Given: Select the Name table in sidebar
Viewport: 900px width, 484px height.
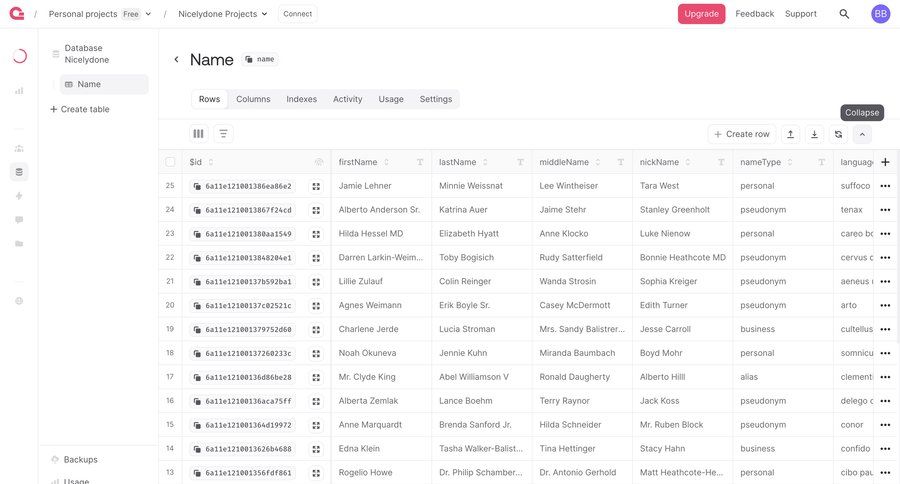Looking at the screenshot, I should point(104,84).
